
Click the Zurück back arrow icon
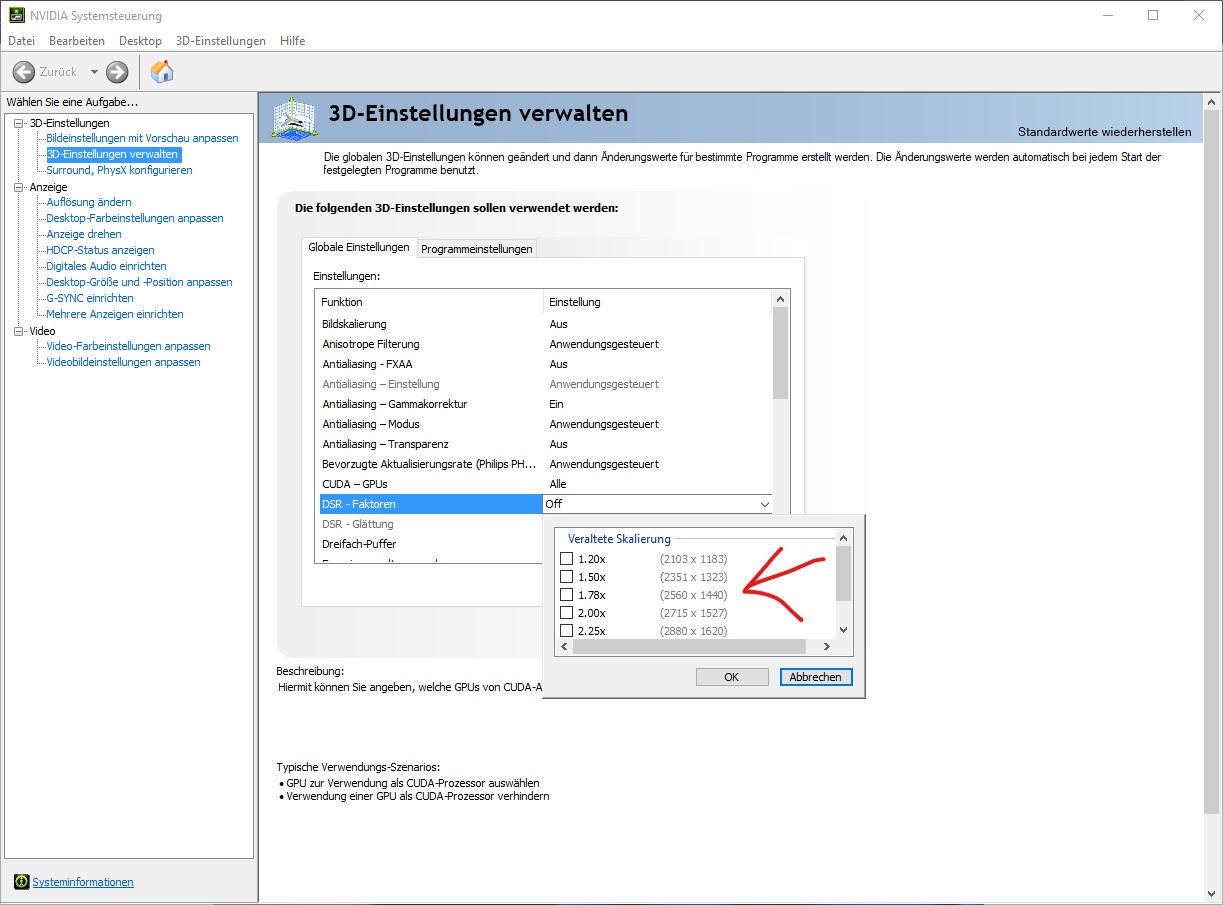click(x=23, y=72)
